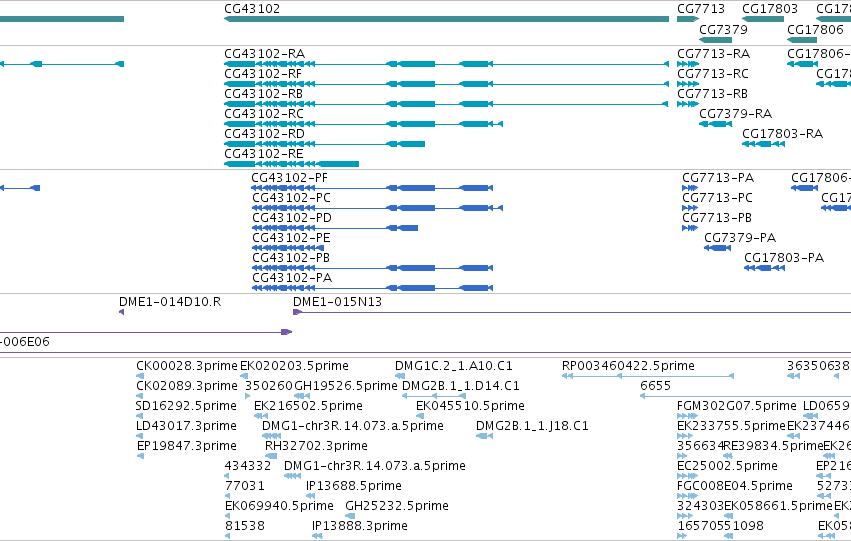The height and width of the screenshot is (541, 851).
Task: Click the CK02089.3prime EST
Action: [x=140, y=396]
